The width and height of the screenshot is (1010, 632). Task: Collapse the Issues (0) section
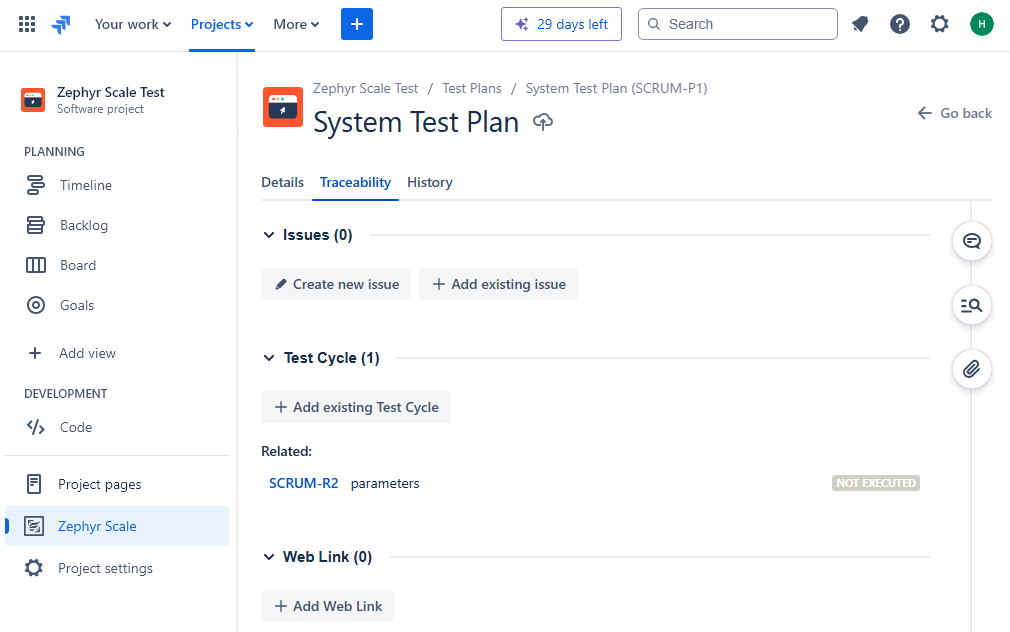point(269,235)
